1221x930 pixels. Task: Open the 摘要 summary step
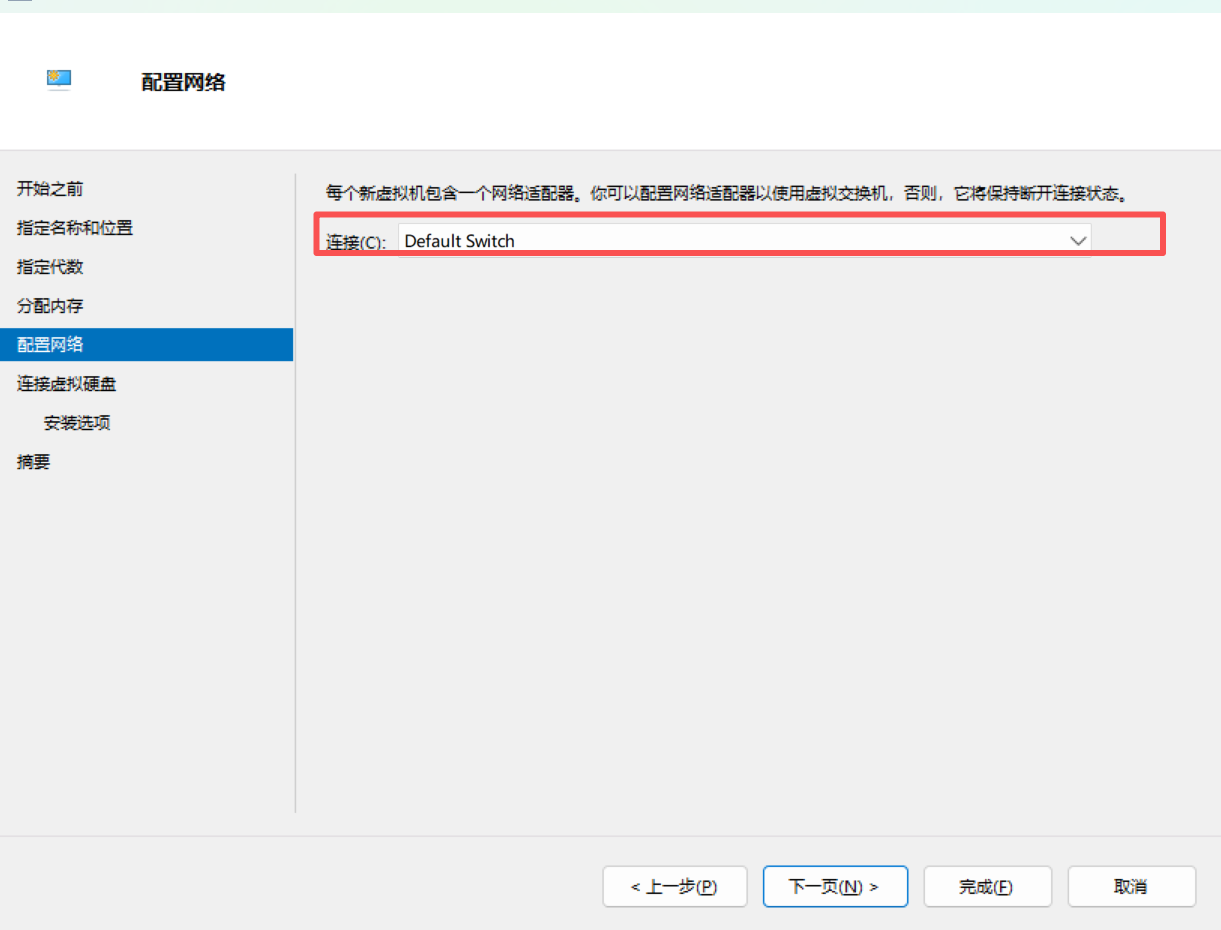coord(34,462)
